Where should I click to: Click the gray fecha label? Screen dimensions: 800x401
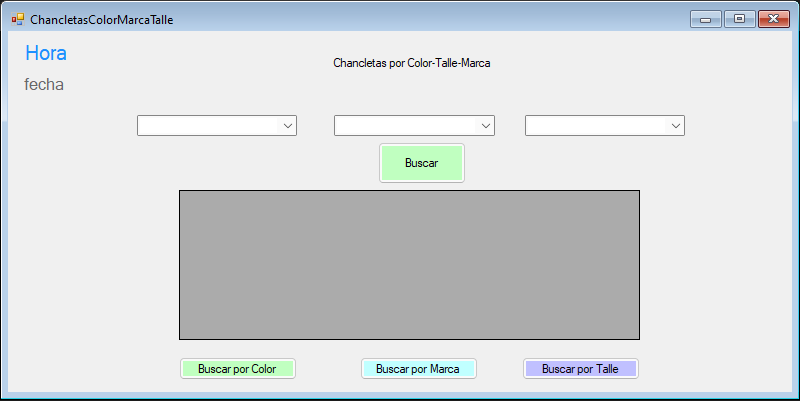44,84
